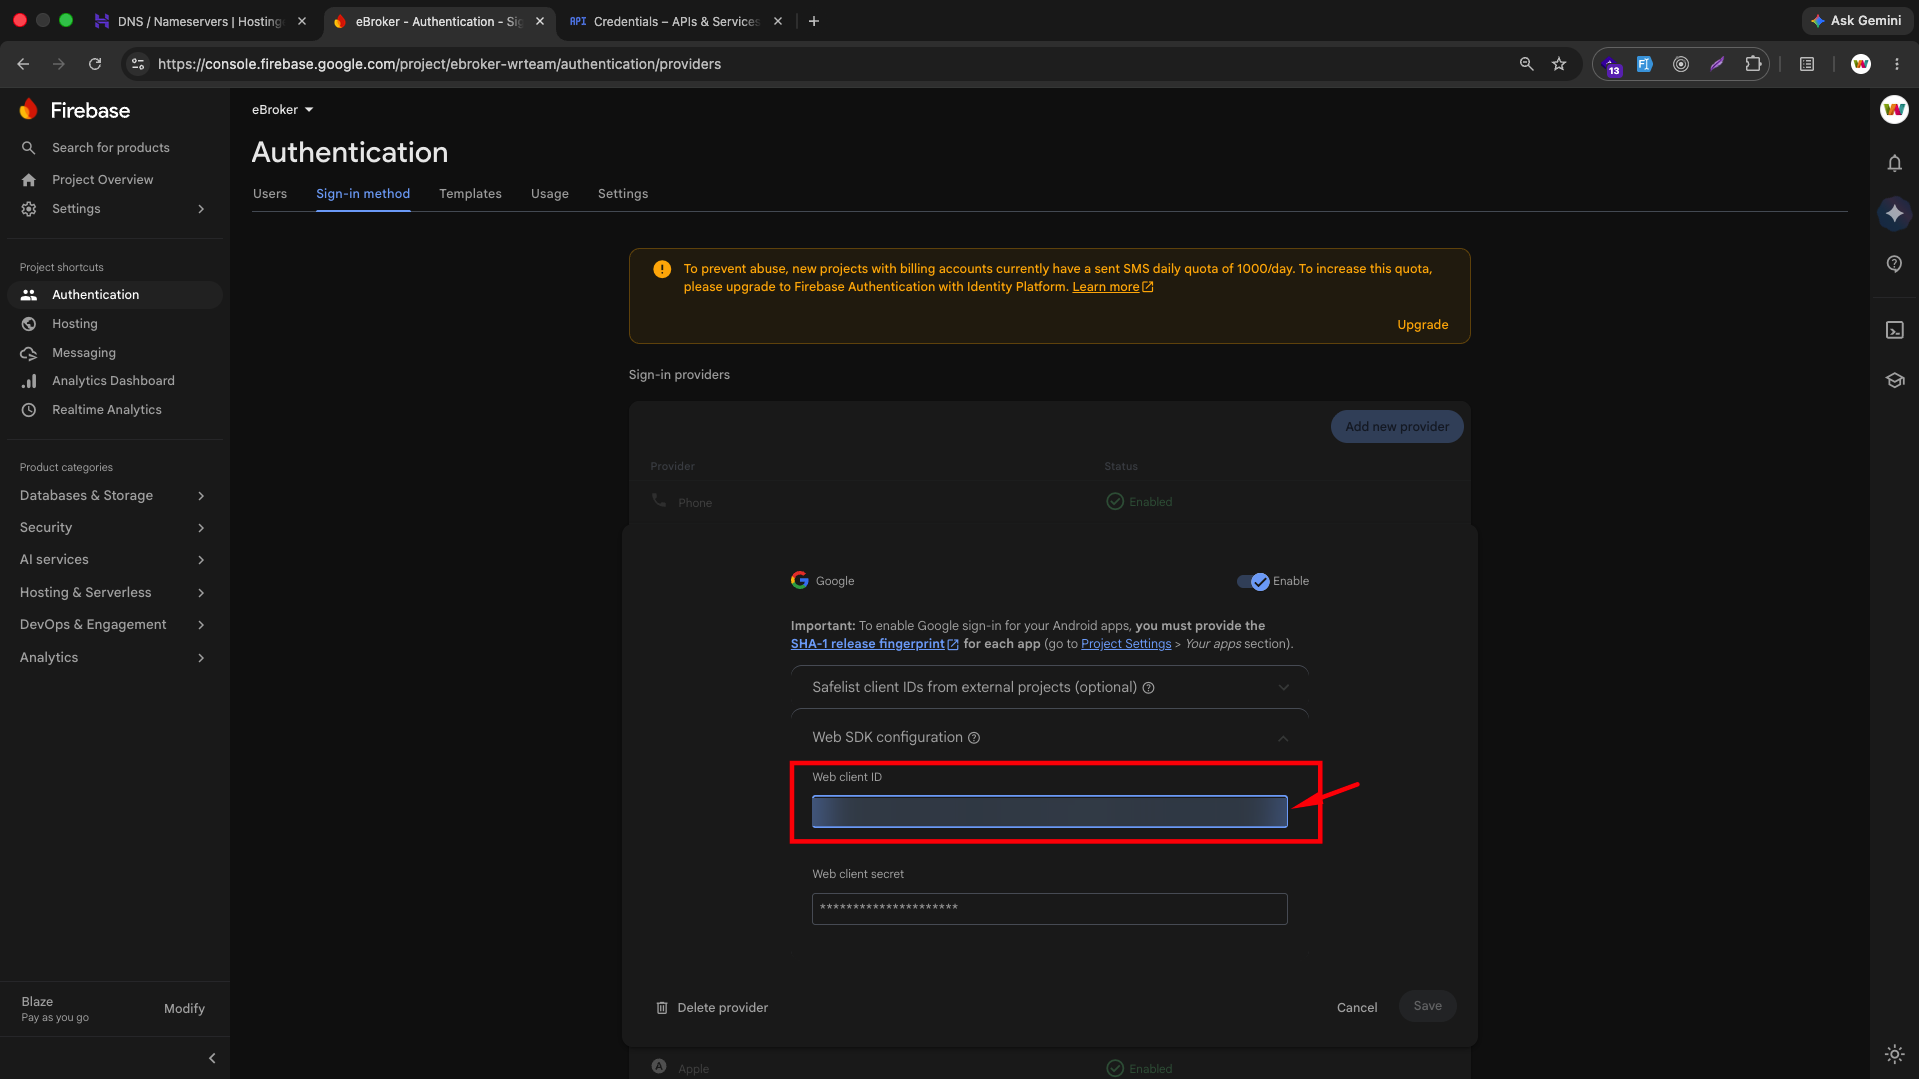The width and height of the screenshot is (1919, 1079).
Task: Reload the browser page
Action: coord(95,64)
